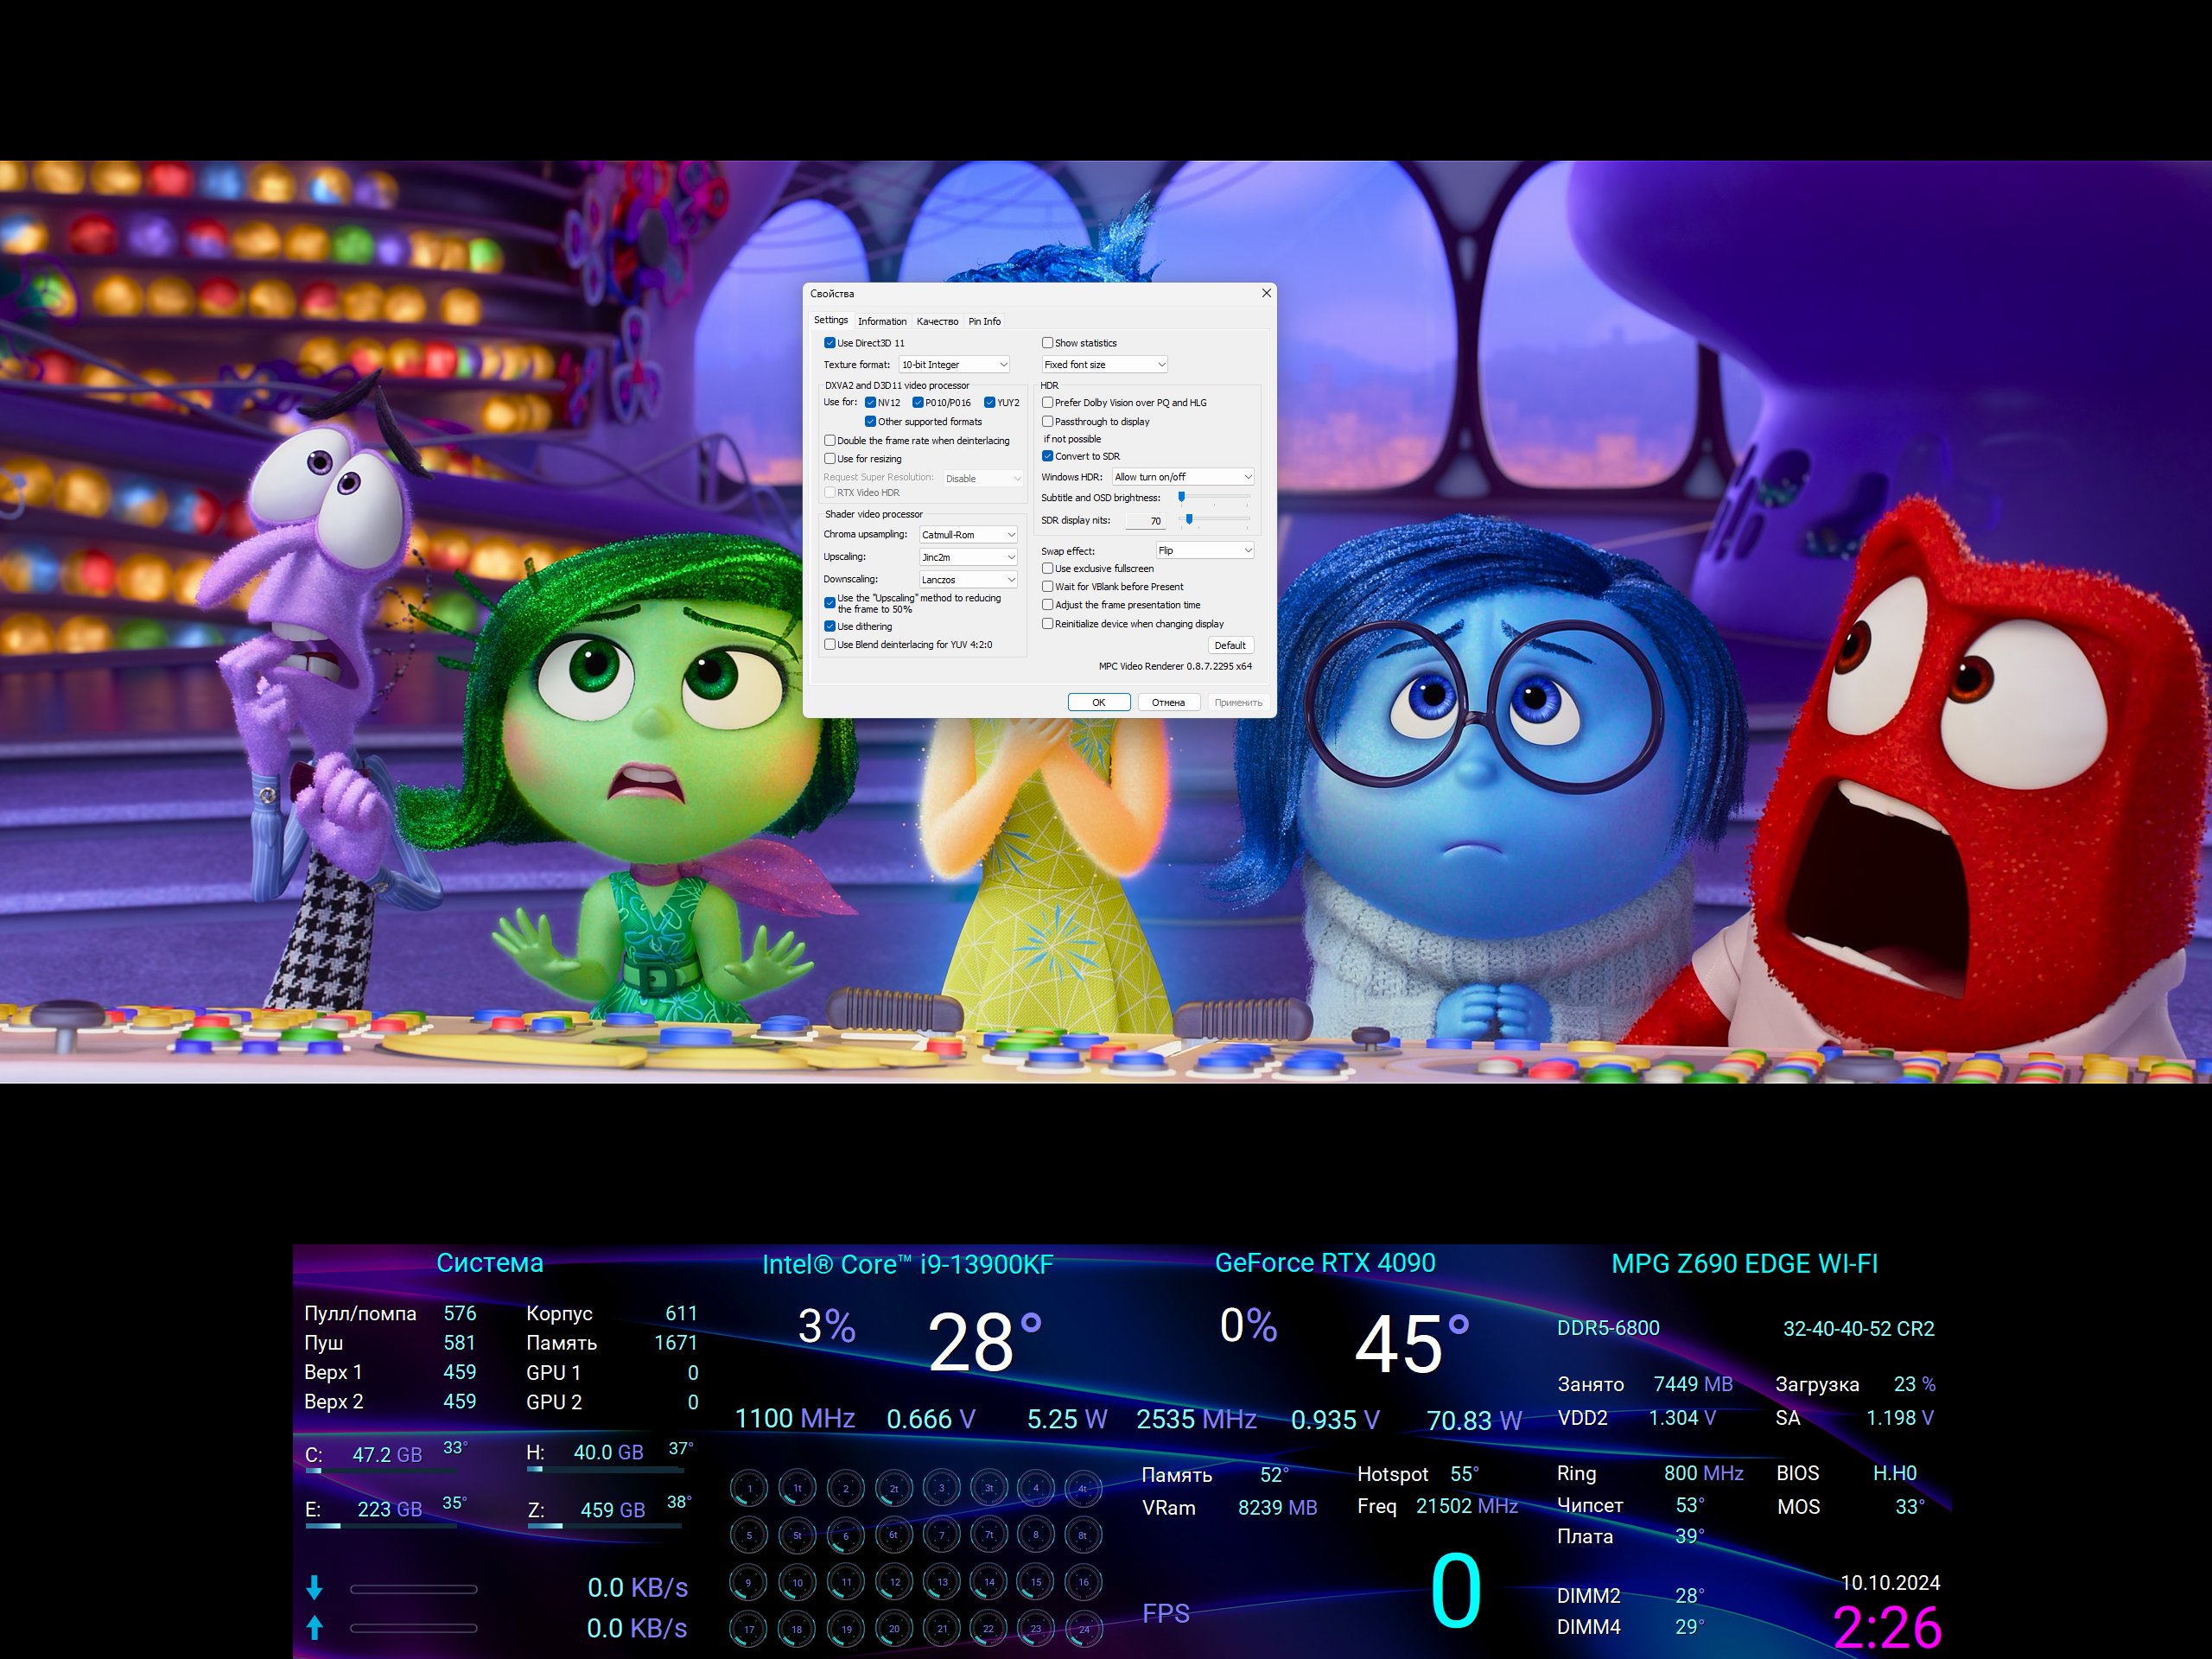Expand the Windows HDR dropdown
The image size is (2212, 1659).
(1182, 477)
